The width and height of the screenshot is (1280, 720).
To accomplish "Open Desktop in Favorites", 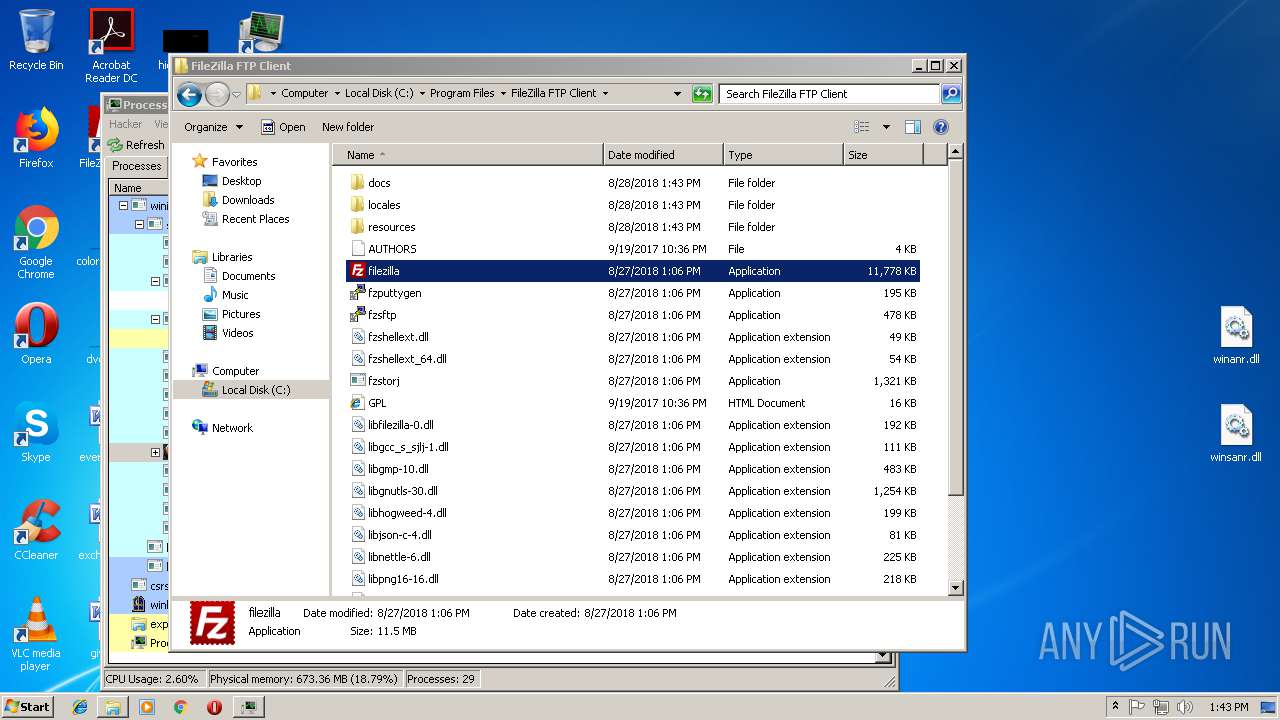I will 231,181.
